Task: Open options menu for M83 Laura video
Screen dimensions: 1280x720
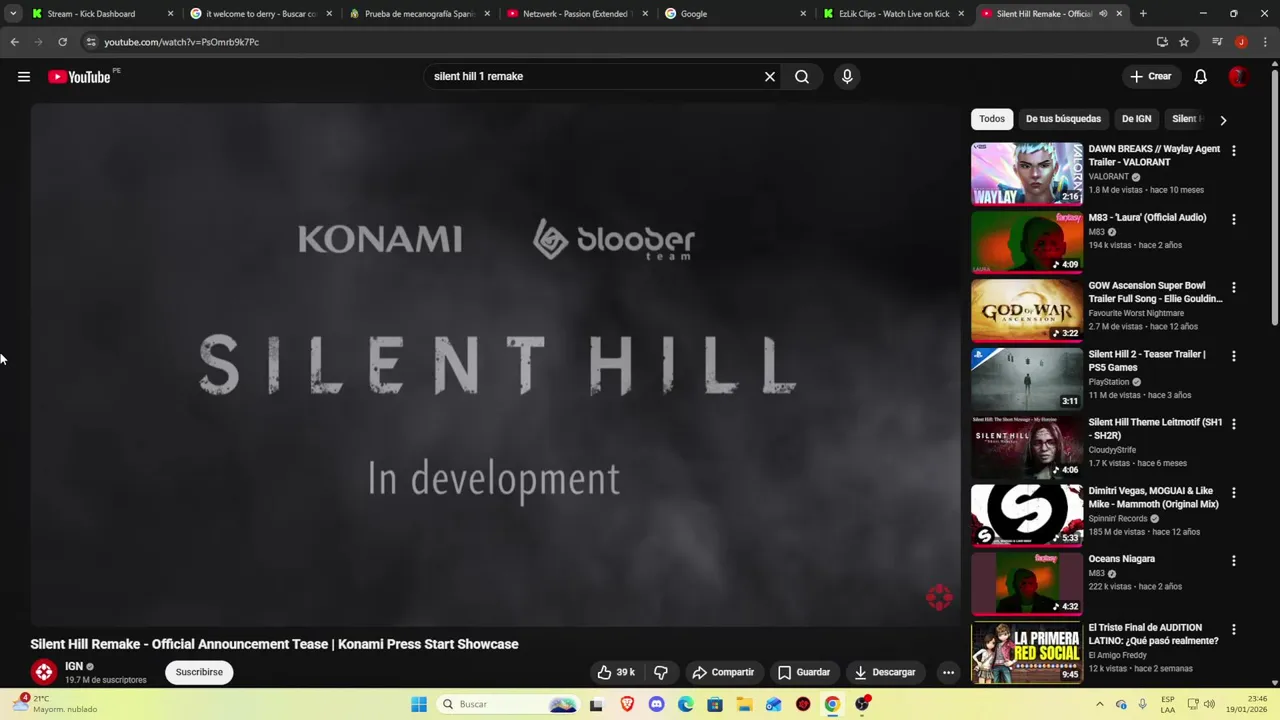Action: [1234, 219]
